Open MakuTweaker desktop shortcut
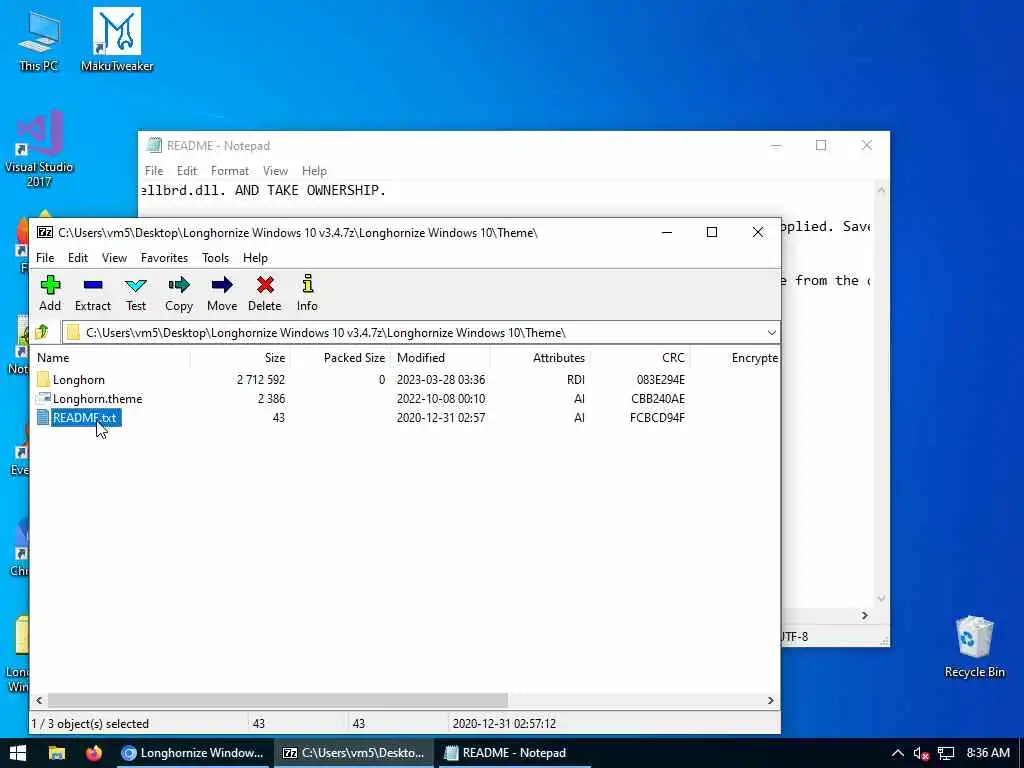Image resolution: width=1024 pixels, height=768 pixels. [x=117, y=39]
